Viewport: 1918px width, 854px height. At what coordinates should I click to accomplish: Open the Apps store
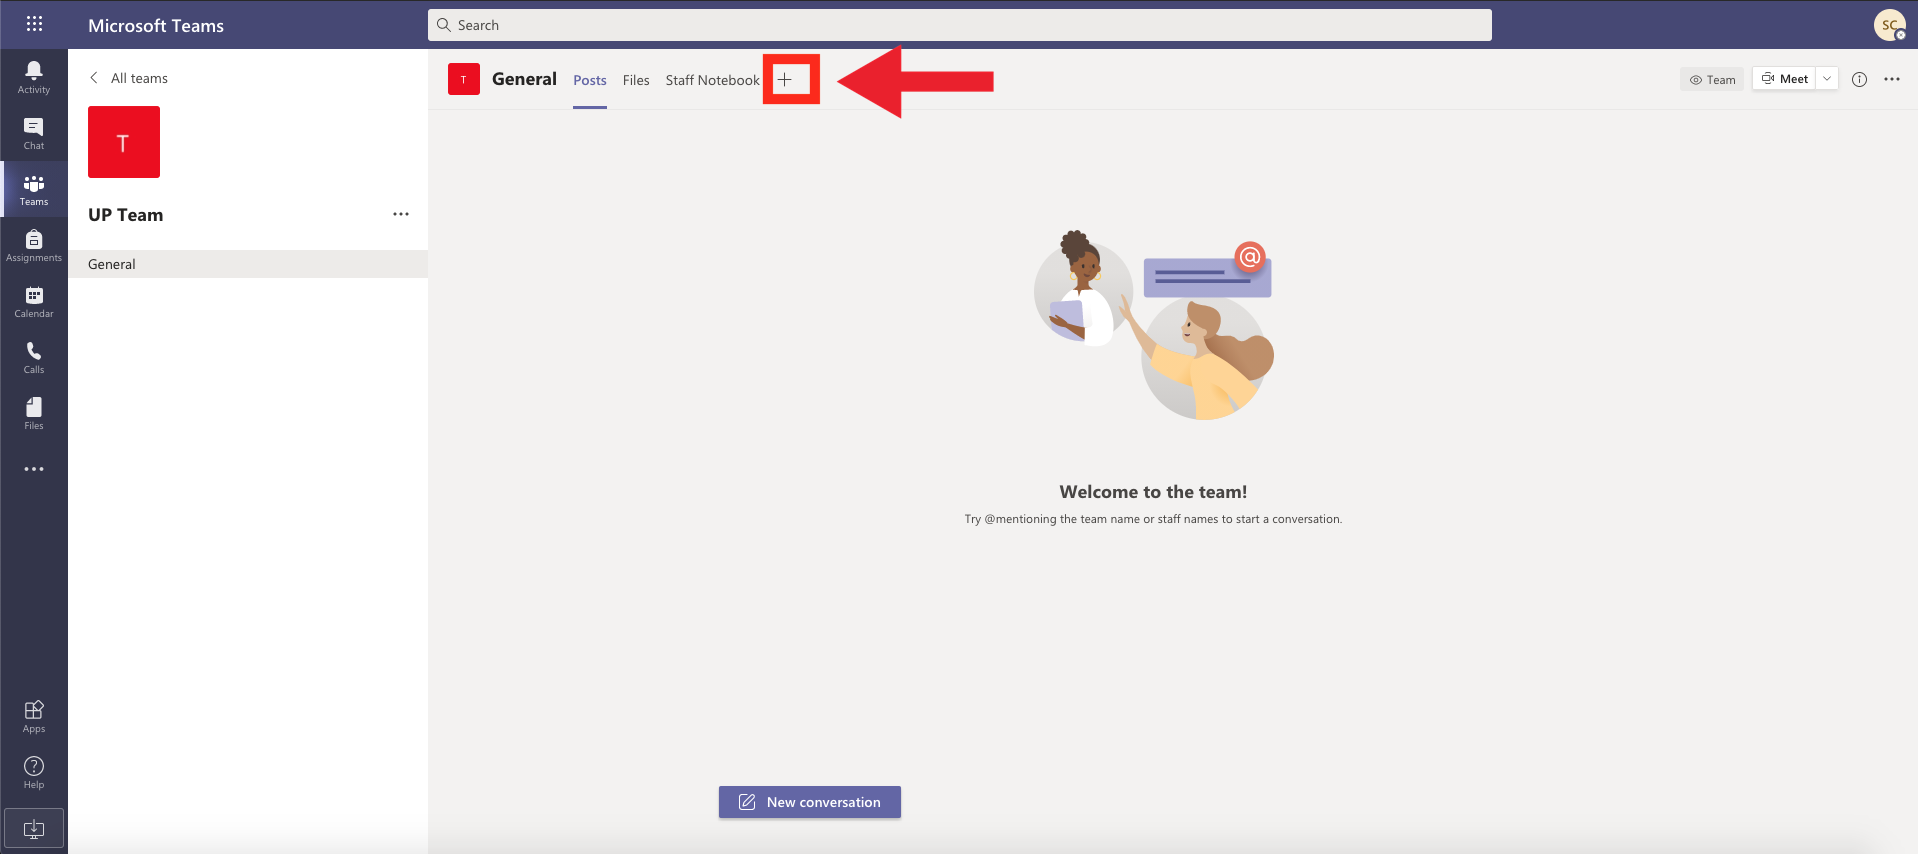[x=34, y=716]
